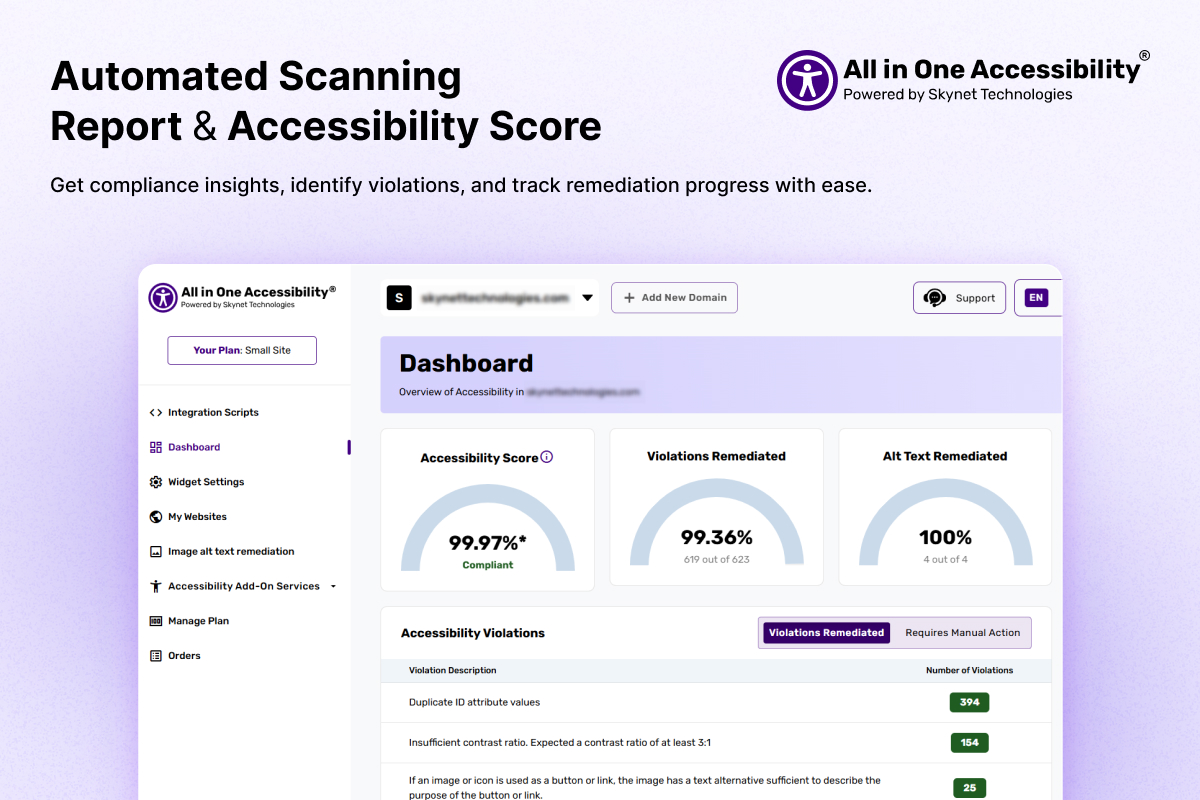The width and height of the screenshot is (1200, 800).
Task: Switch to Violations Remediated tab
Action: 826,633
